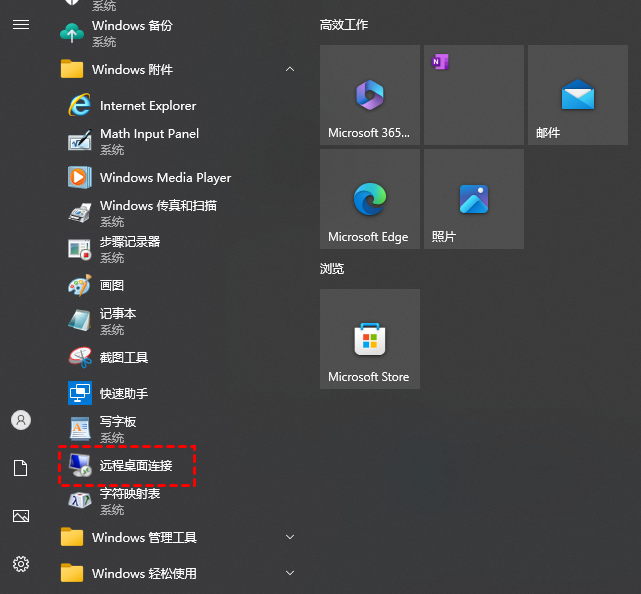
Task: Click the 高效工作 group header
Action: [344, 25]
